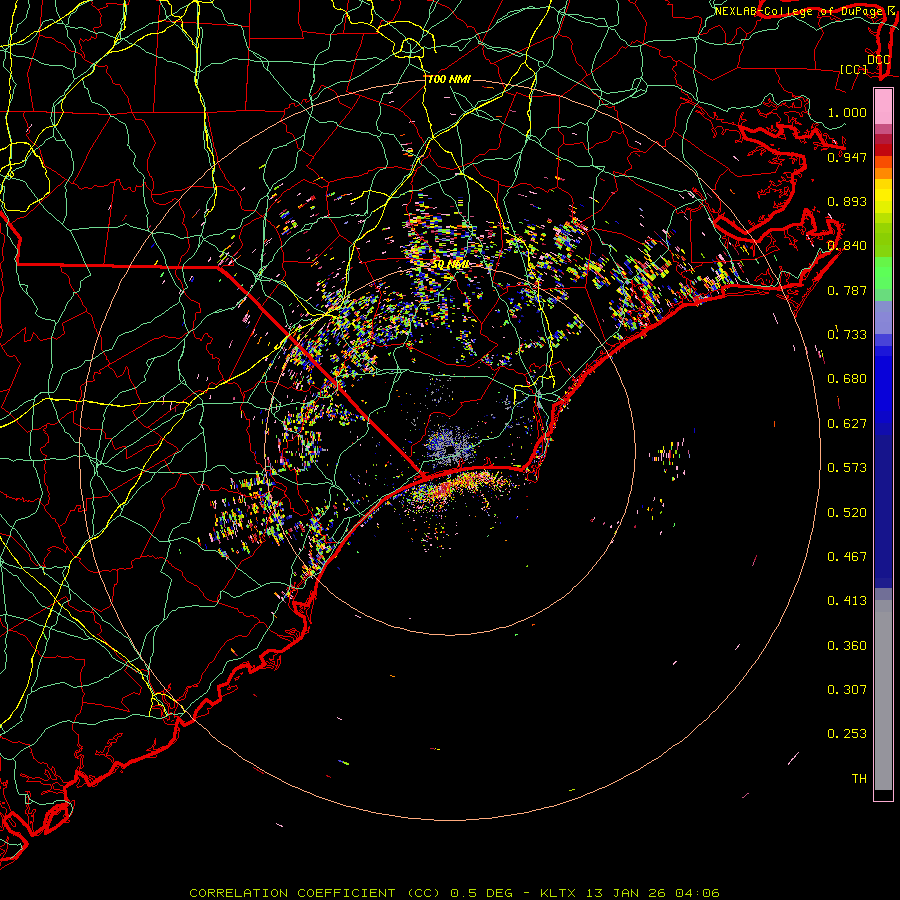Click the CORRELATION COEFFICIENT caption text

[292, 893]
